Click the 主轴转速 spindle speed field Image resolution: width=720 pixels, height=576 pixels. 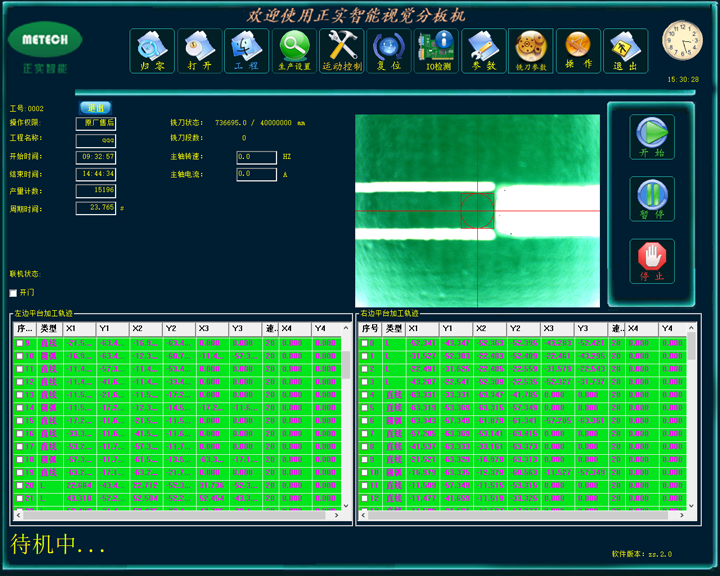256,157
